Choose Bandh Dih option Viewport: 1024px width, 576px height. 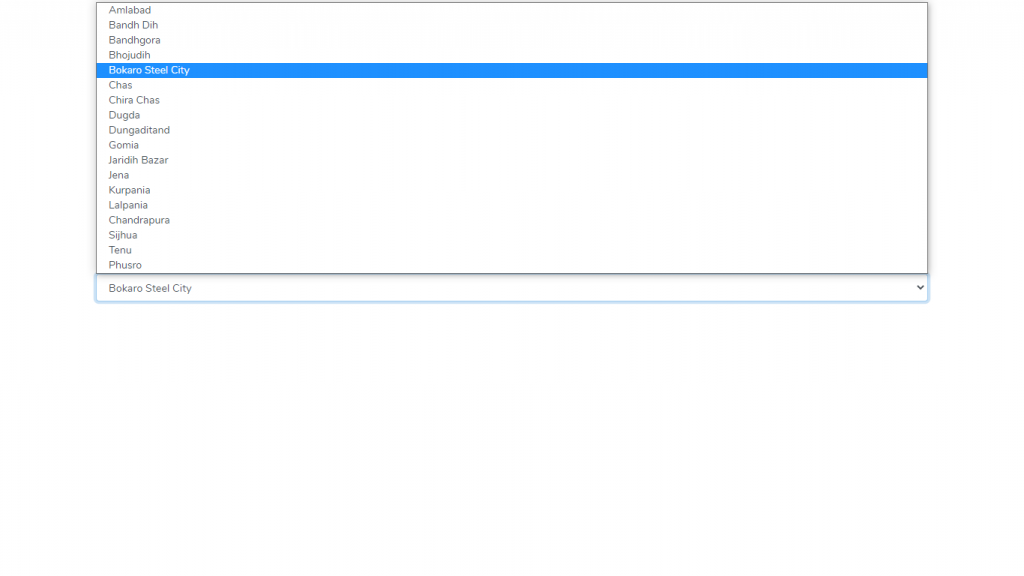133,25
